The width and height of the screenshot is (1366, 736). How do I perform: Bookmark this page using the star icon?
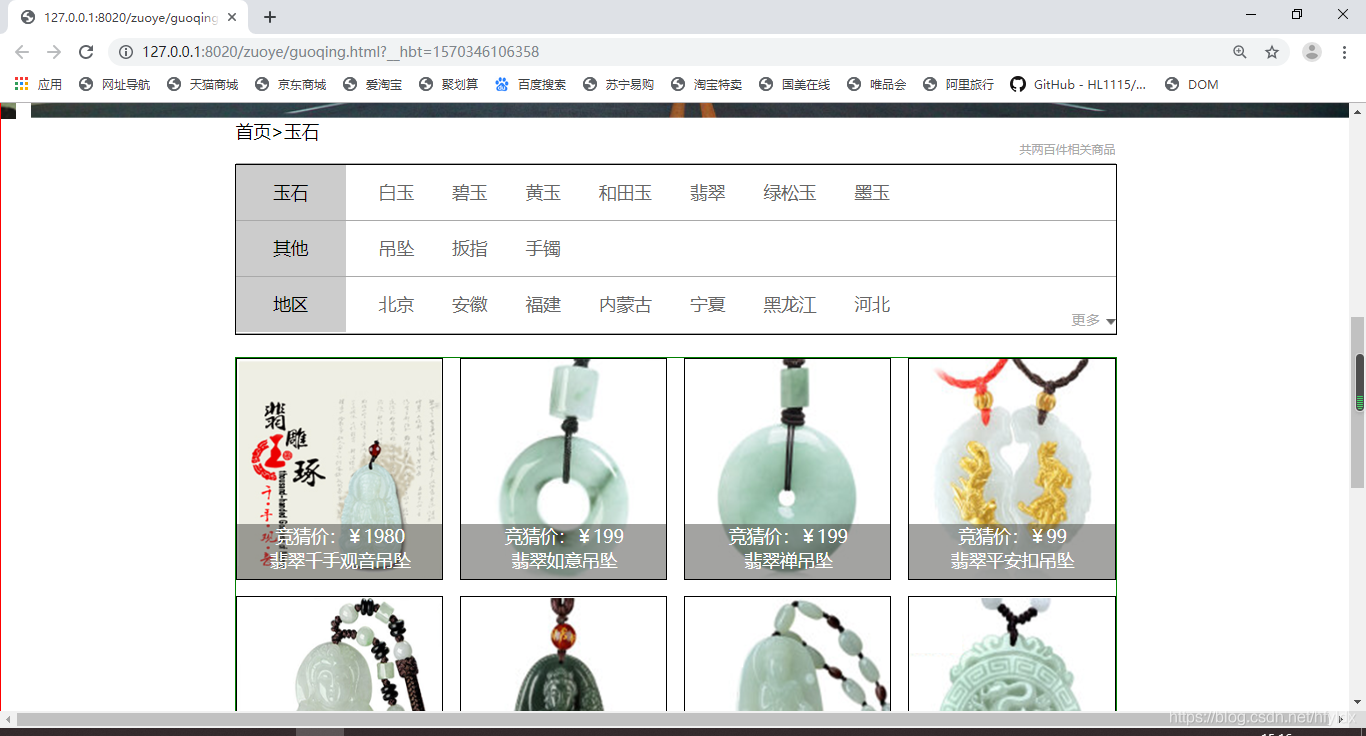(1272, 51)
